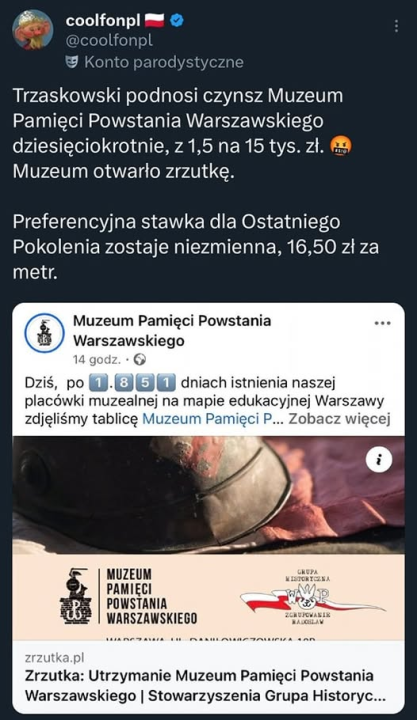Open the Muzeum Pamięci P... tagged link
This screenshot has width=417, height=720.
(210, 419)
